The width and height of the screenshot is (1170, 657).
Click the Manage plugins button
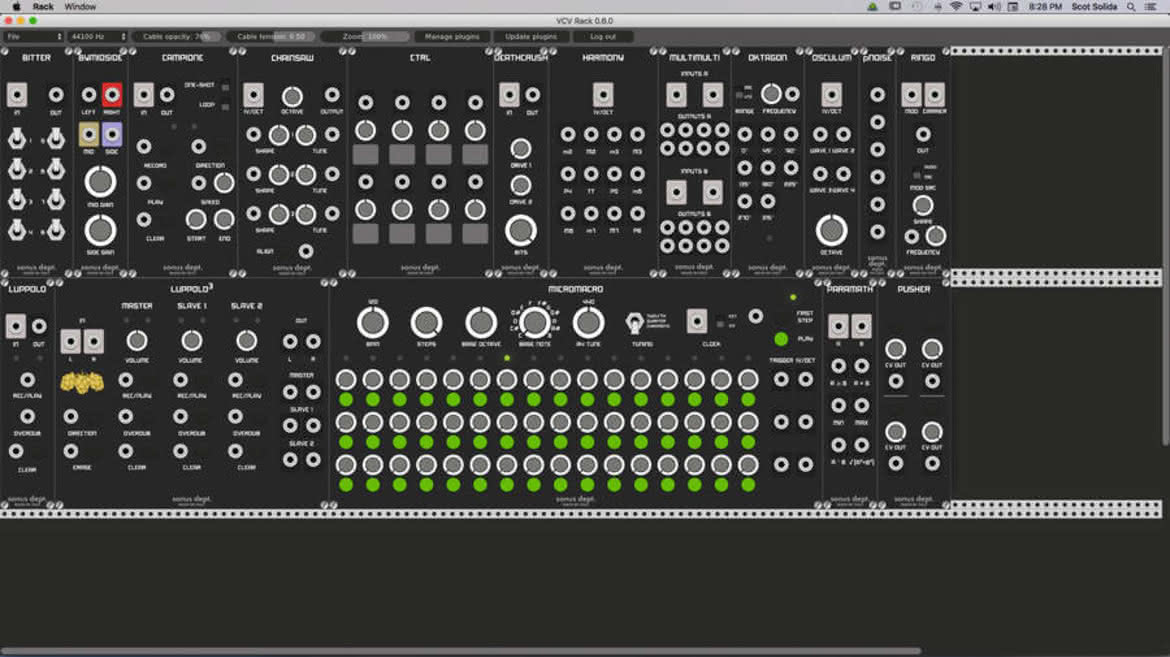pyautogui.click(x=452, y=37)
